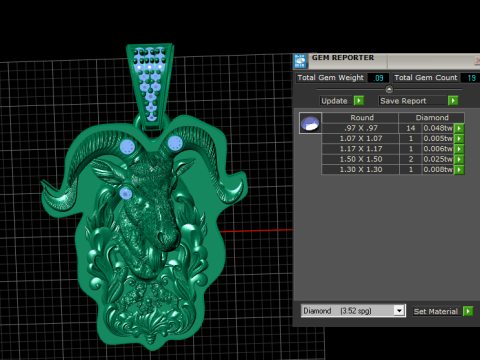Click the 0.008tw weight cell
The image size is (480, 360).
[x=438, y=170]
